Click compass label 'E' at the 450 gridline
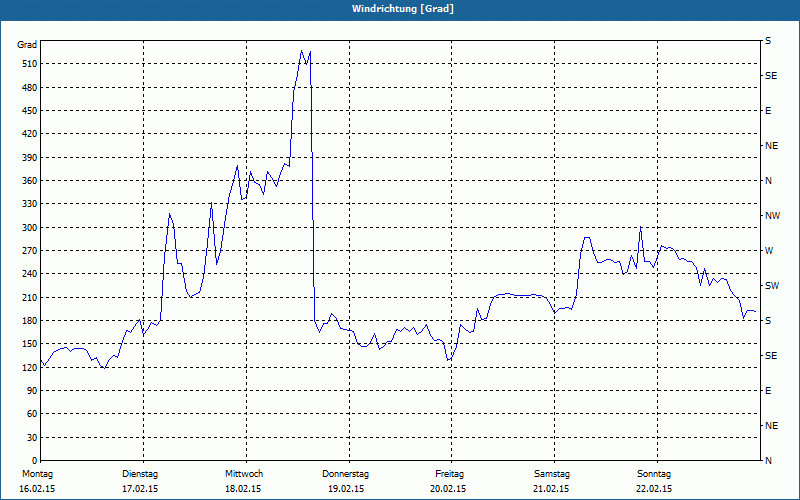Viewport: 800px width, 500px height. coord(768,111)
